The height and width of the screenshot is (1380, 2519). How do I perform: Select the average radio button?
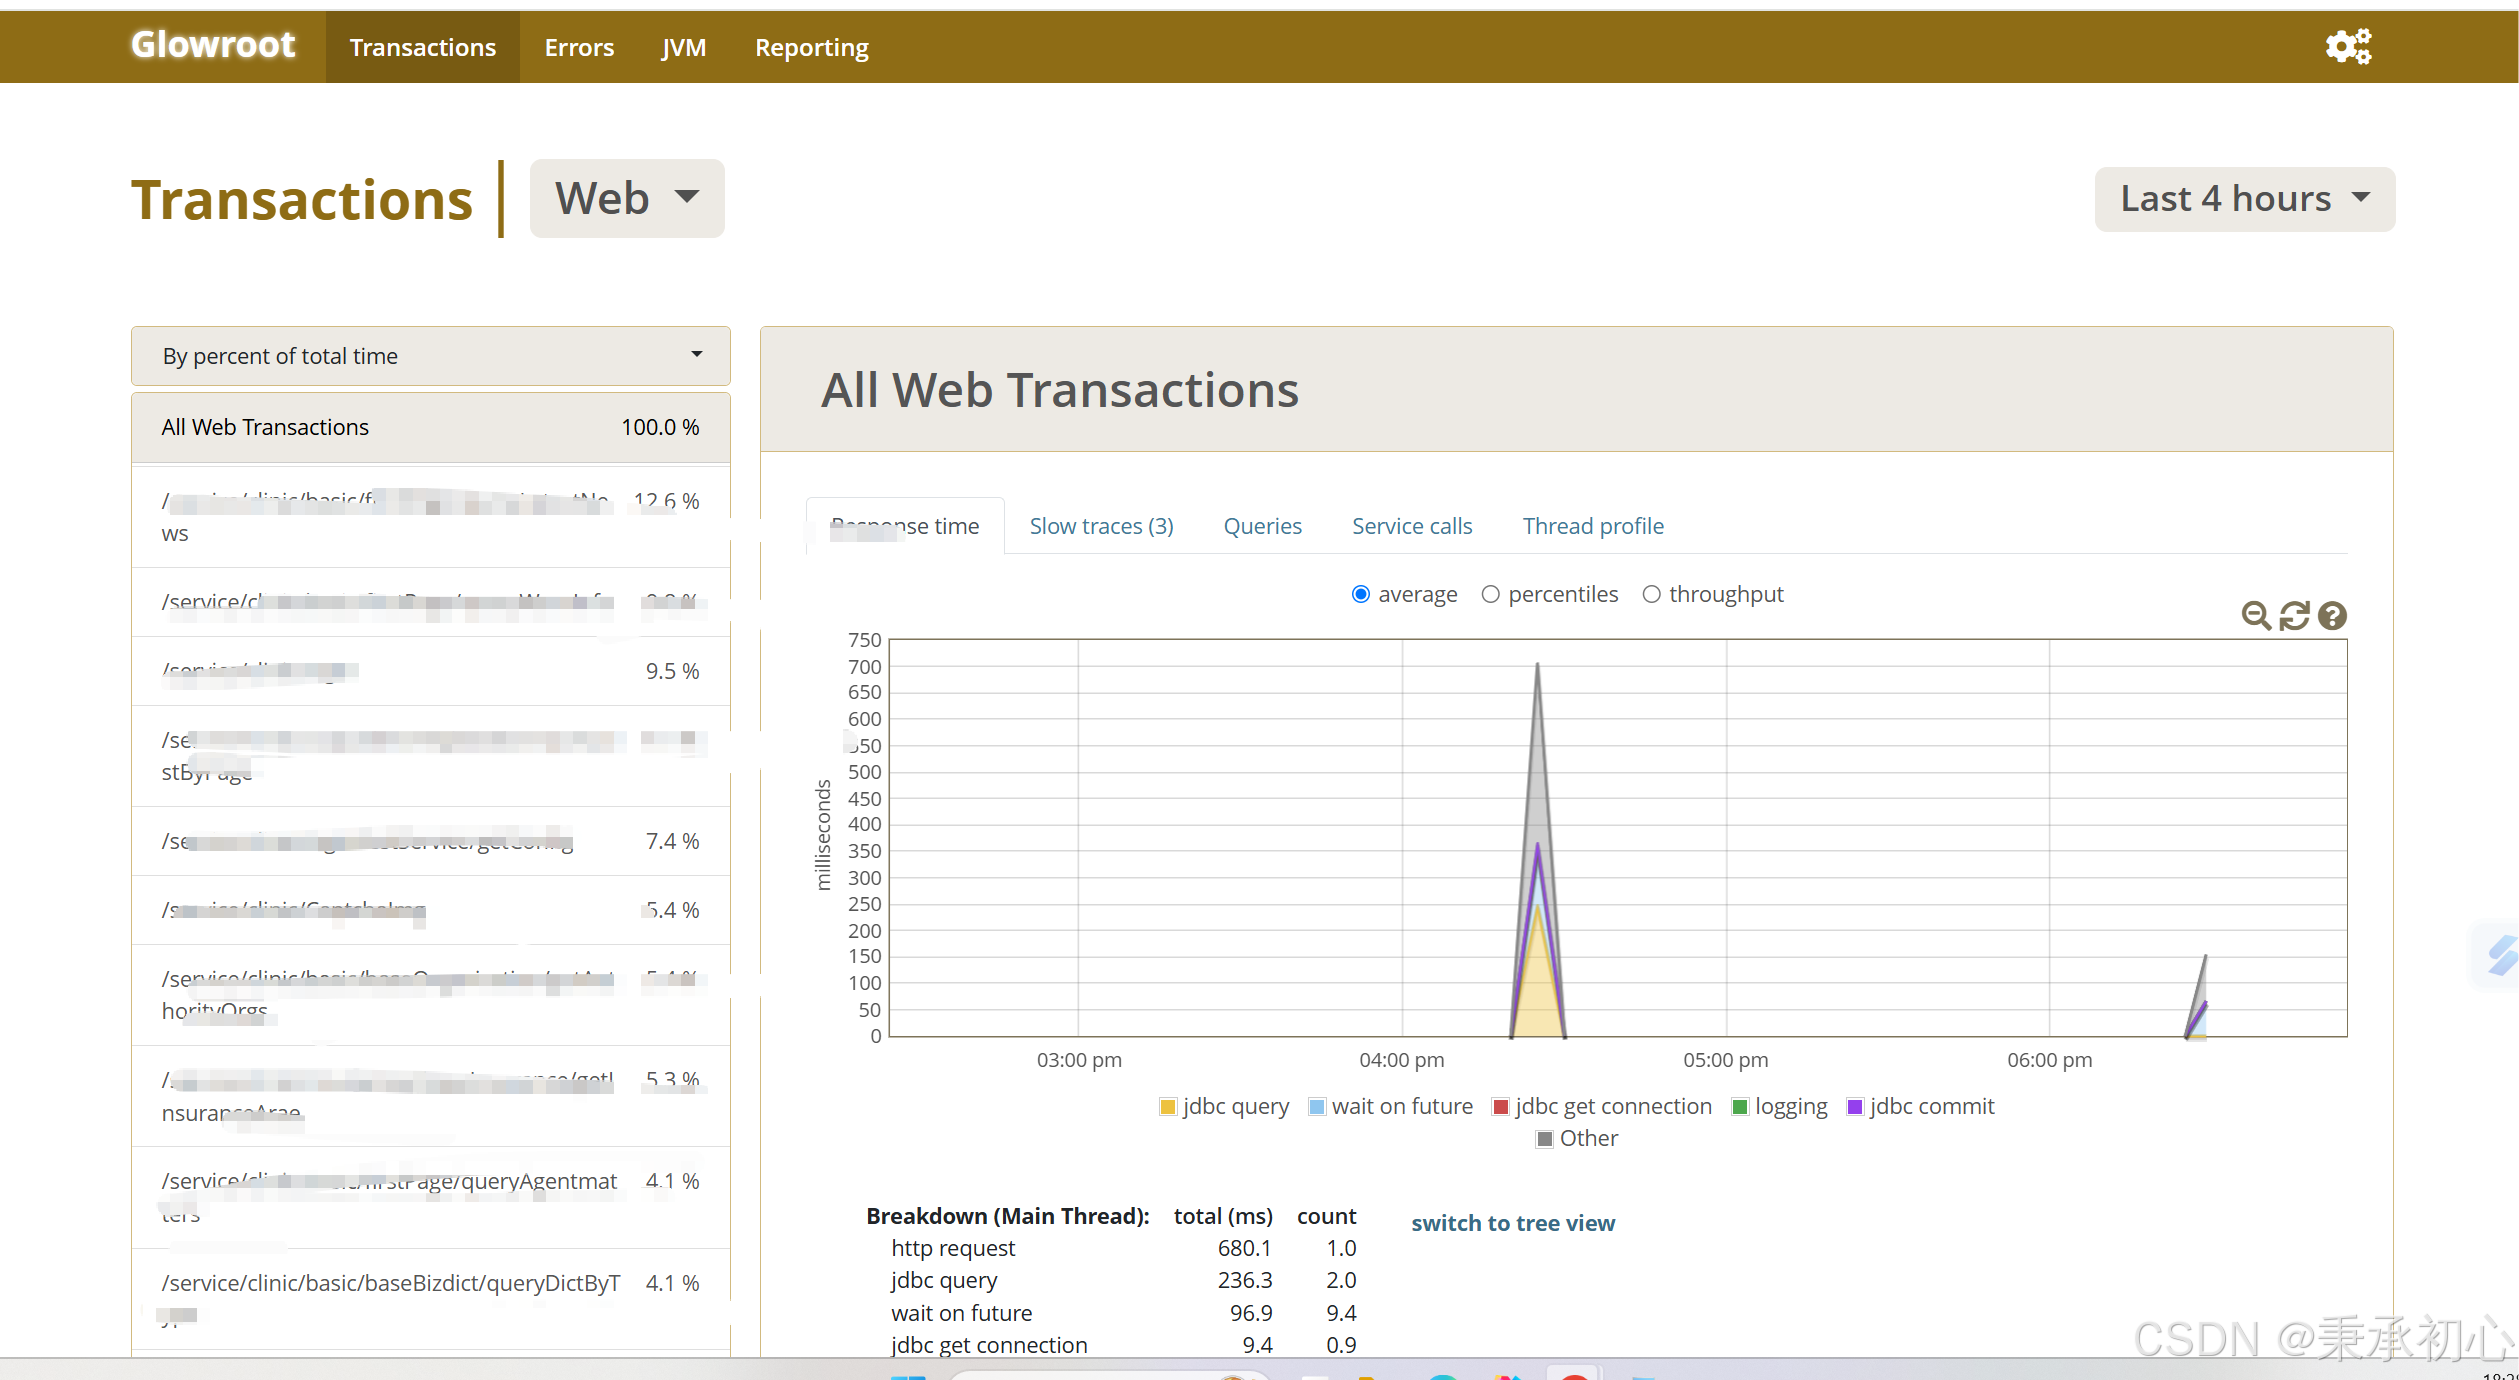coord(1360,595)
